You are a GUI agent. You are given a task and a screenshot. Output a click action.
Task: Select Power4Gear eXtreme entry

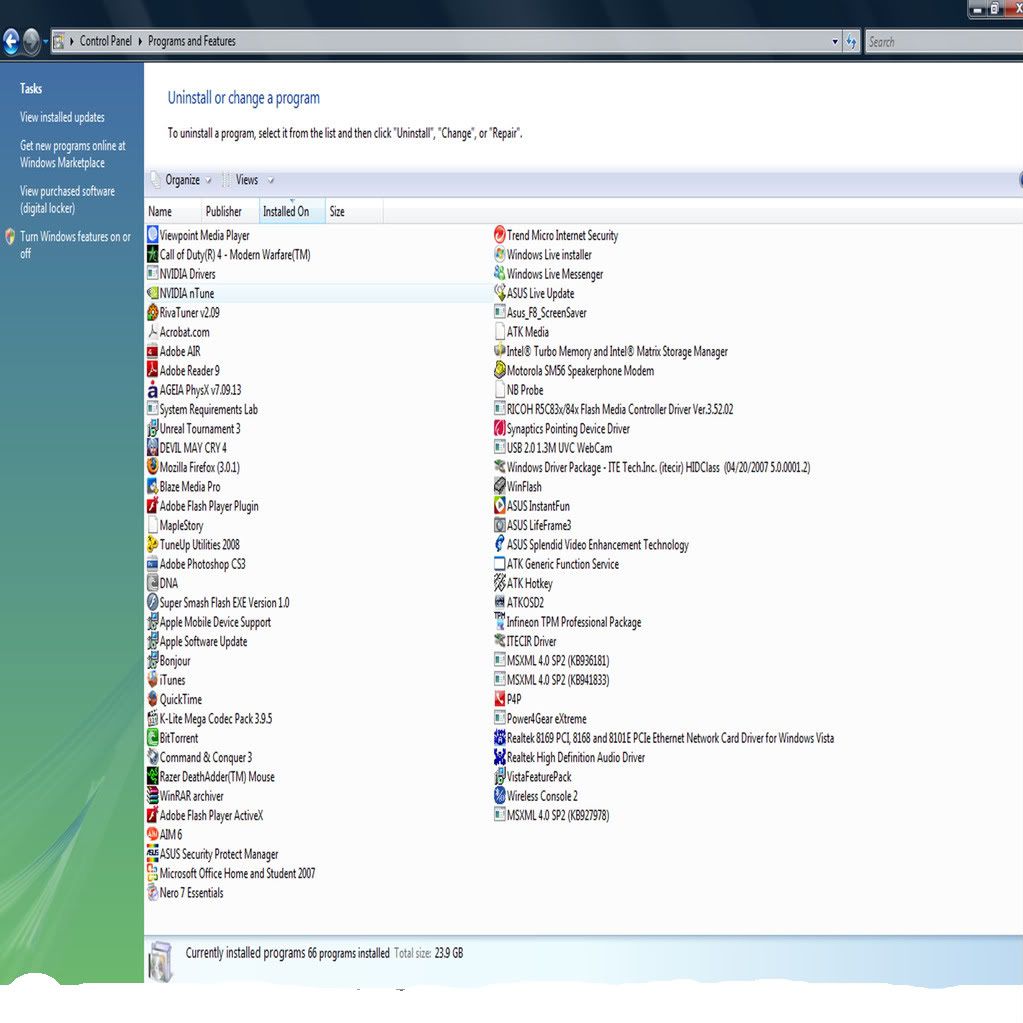(x=546, y=719)
